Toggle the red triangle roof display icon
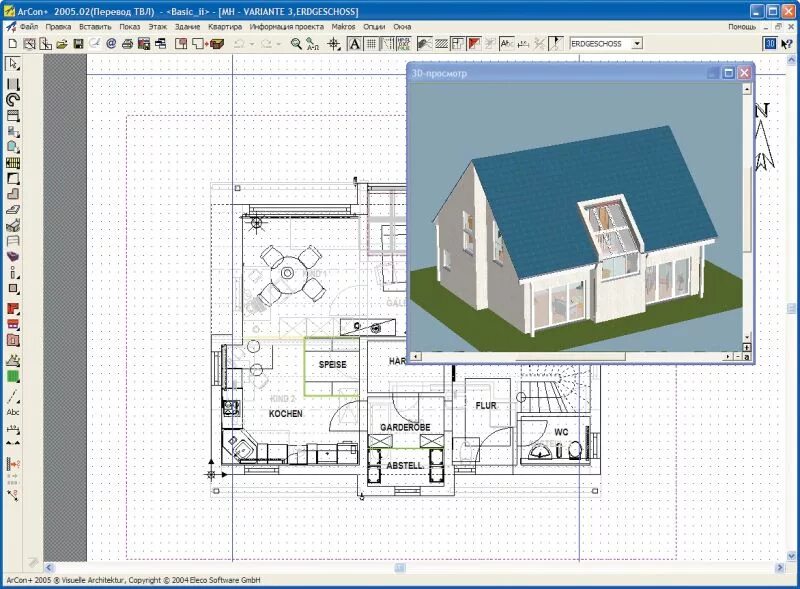 pos(474,44)
